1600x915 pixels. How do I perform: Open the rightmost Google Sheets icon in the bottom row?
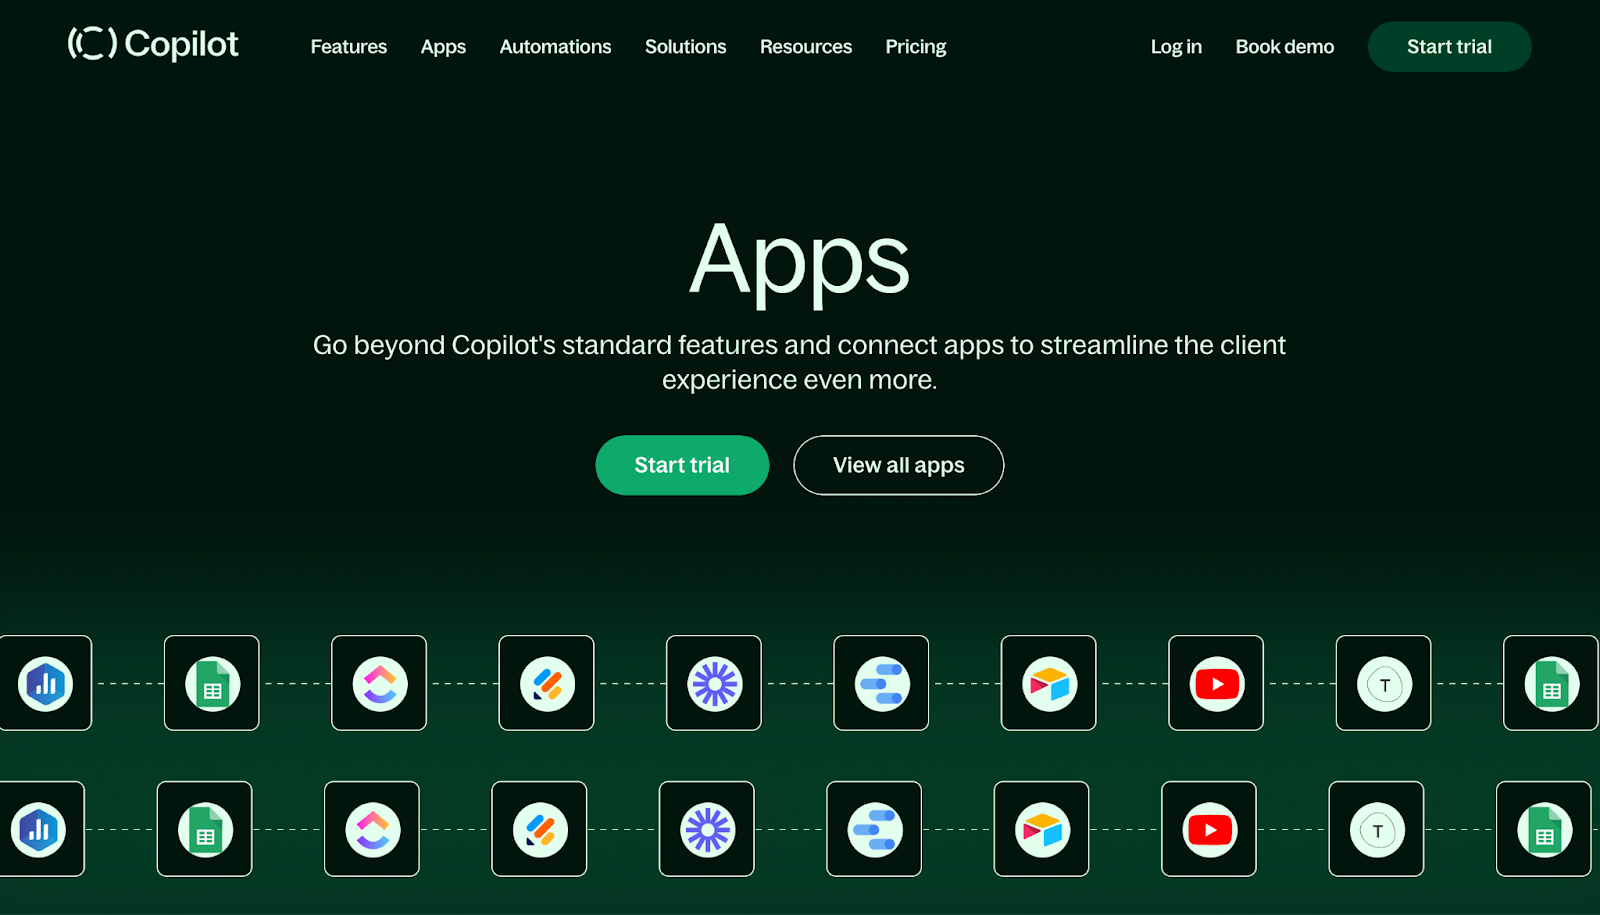point(1544,829)
